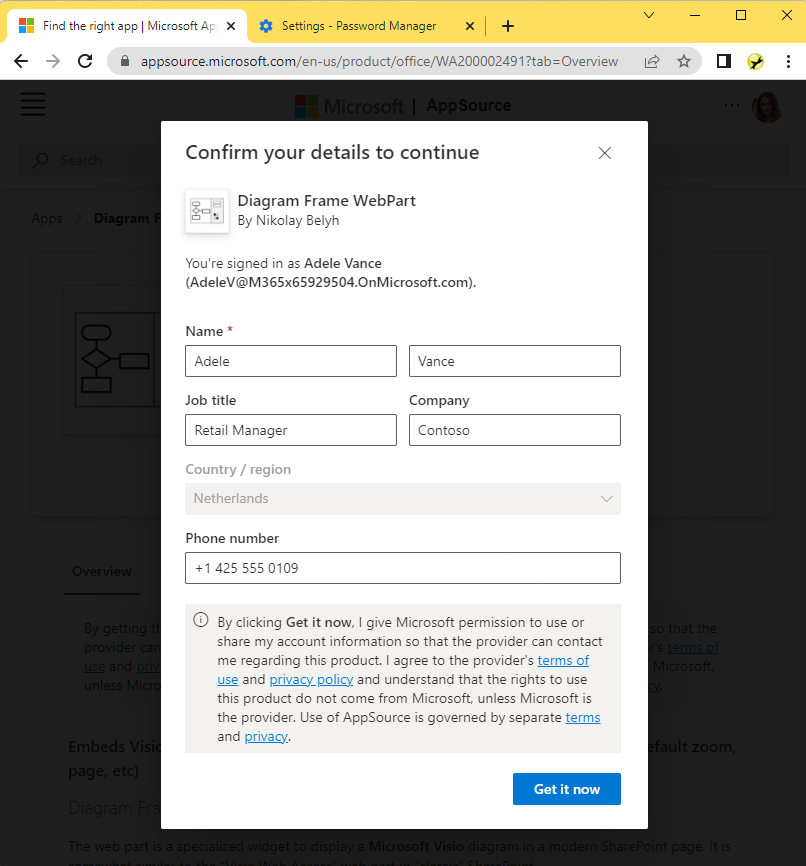Image resolution: width=806 pixels, height=866 pixels.
Task: Reload the current page
Action: (85, 61)
